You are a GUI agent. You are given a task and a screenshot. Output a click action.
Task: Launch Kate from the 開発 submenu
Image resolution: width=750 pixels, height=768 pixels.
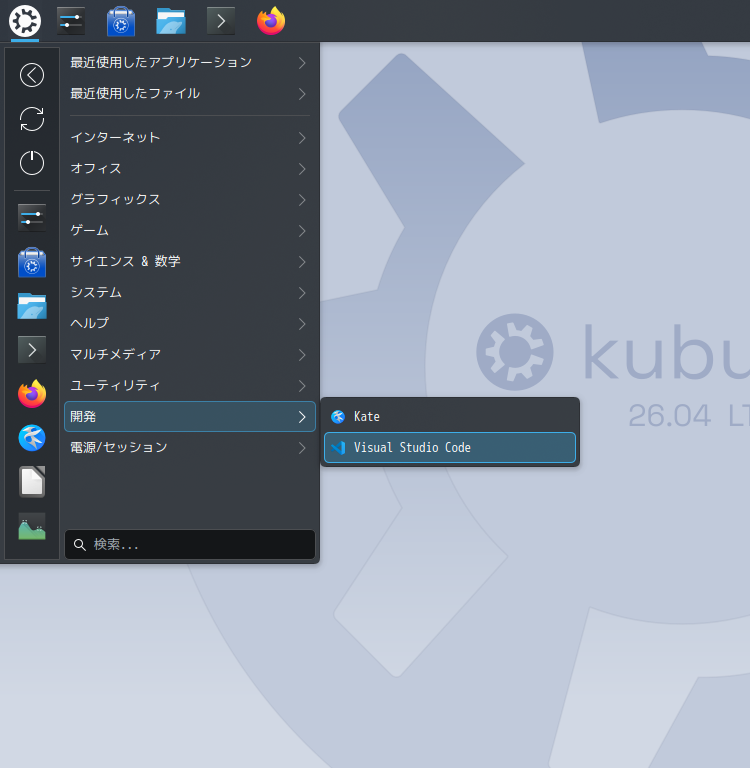click(x=450, y=417)
